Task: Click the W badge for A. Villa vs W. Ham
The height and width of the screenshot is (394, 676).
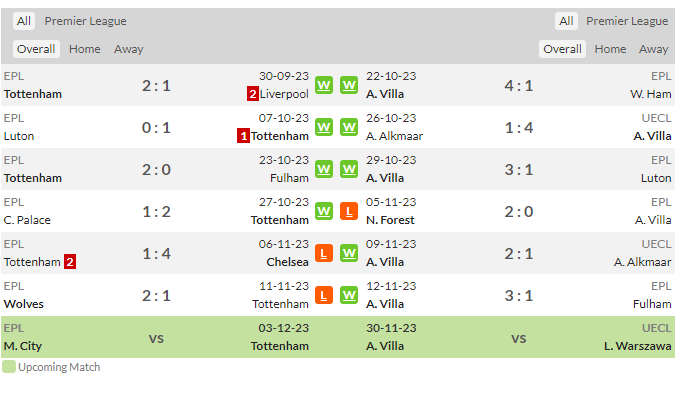Action: [349, 85]
